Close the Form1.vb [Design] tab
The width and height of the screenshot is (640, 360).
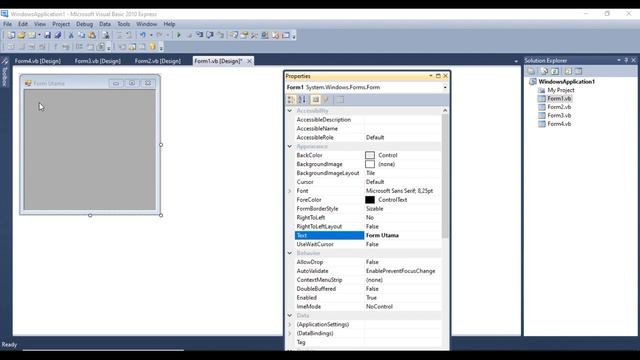(249, 61)
